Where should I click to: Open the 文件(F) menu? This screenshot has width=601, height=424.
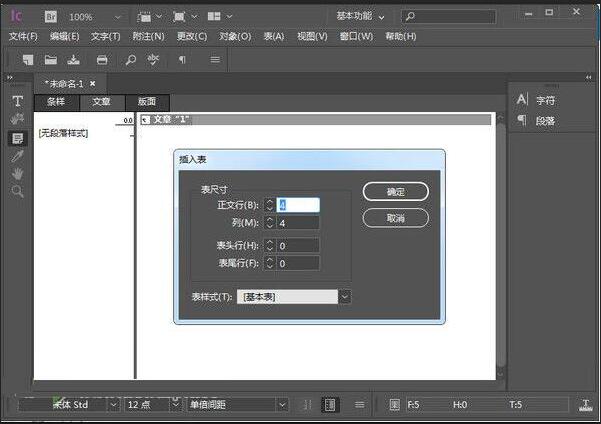23,37
